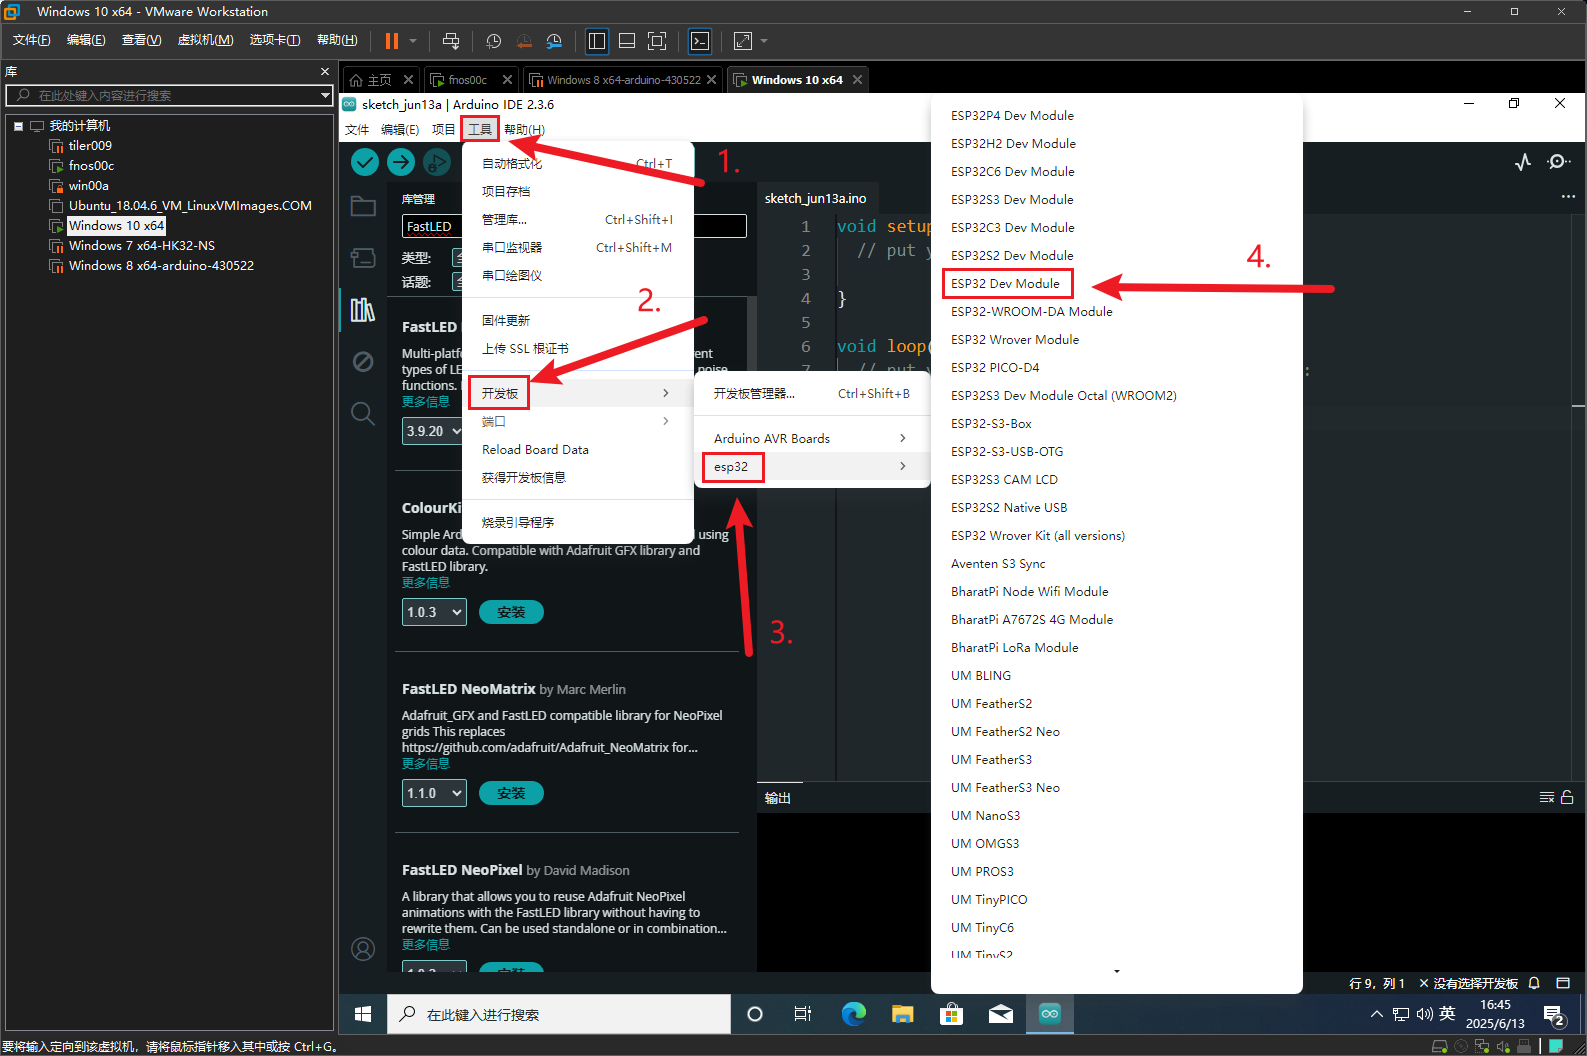Image resolution: width=1587 pixels, height=1056 pixels.
Task: Click the Verify checkmark button in Arduino IDE
Action: click(365, 161)
